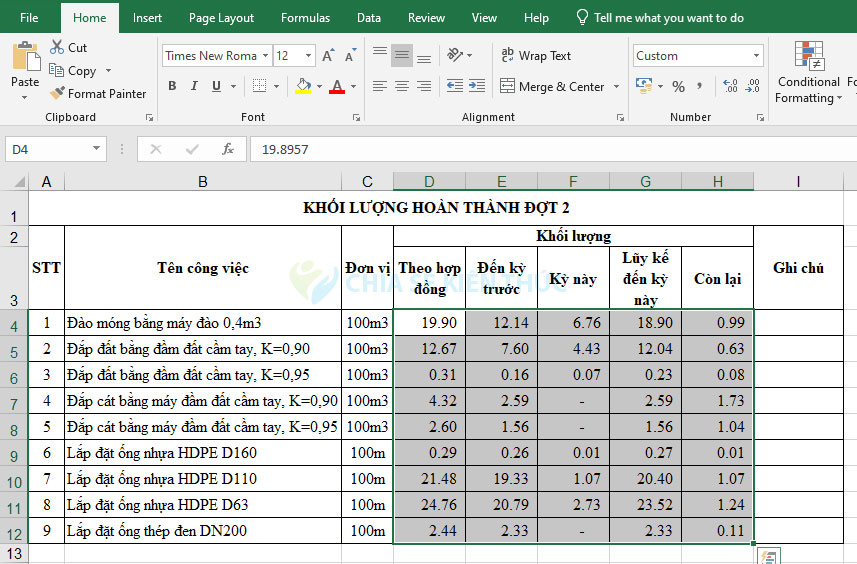Open the Font settings dialog launcher
The width and height of the screenshot is (857, 564).
[356, 118]
